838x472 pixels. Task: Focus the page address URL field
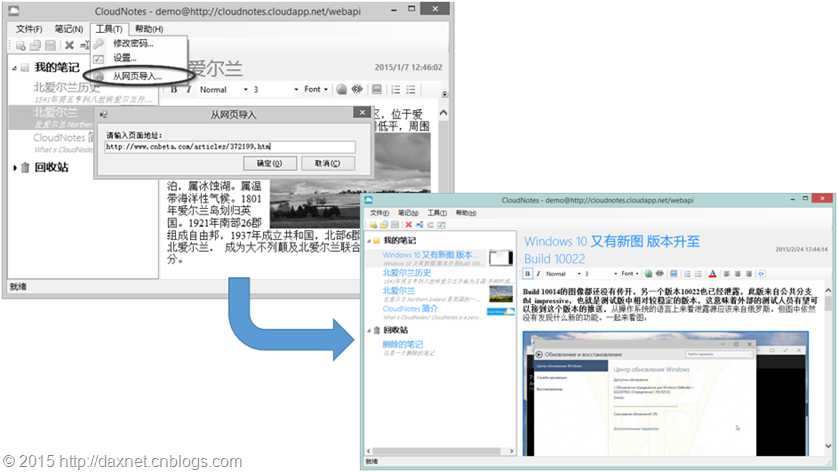[230, 146]
